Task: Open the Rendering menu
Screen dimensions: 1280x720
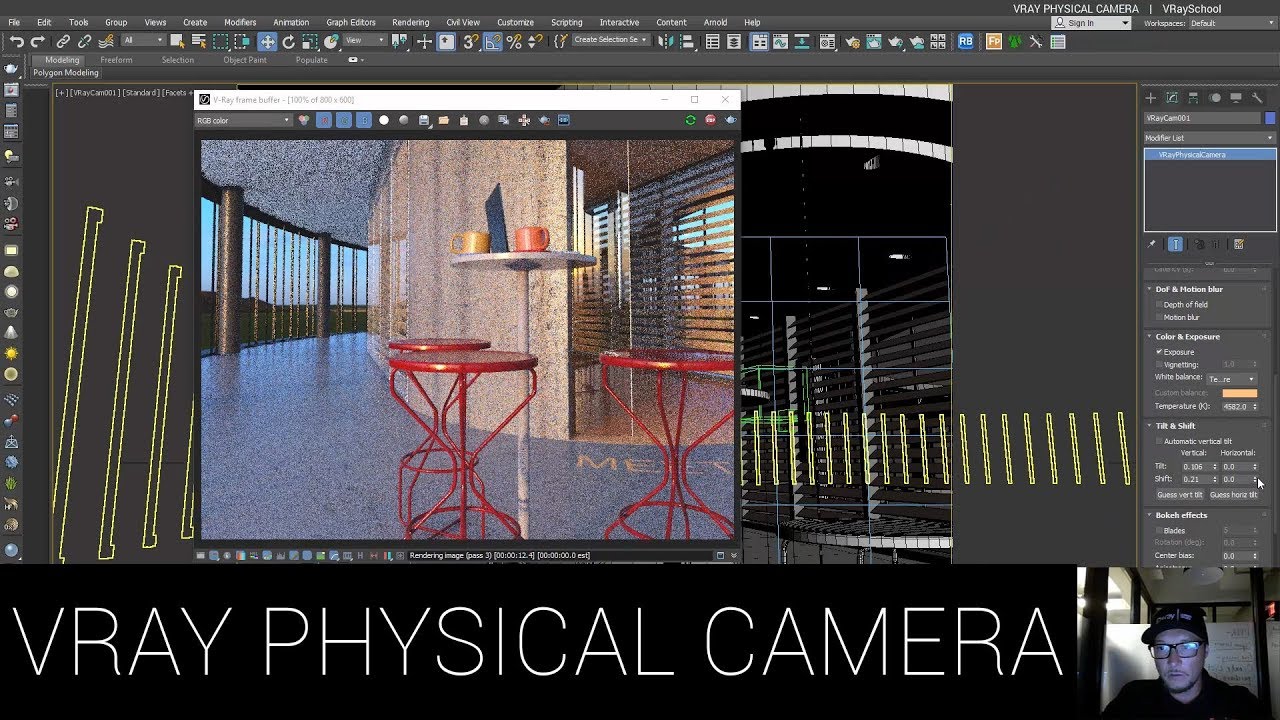Action: 410,22
